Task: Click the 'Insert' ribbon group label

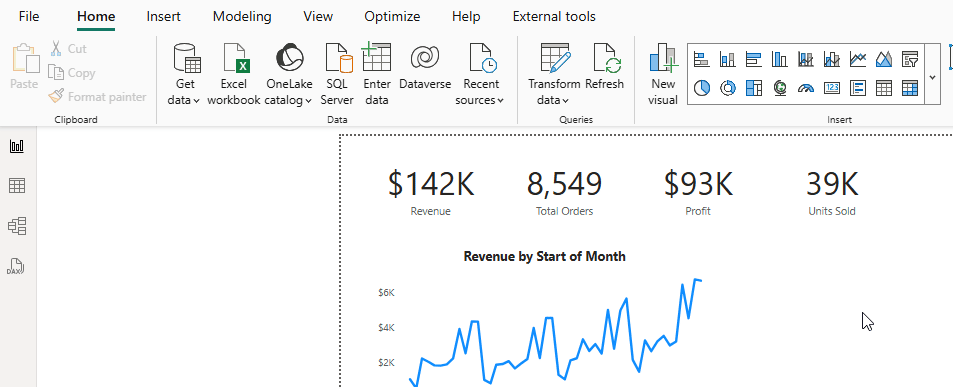Action: coord(839,120)
